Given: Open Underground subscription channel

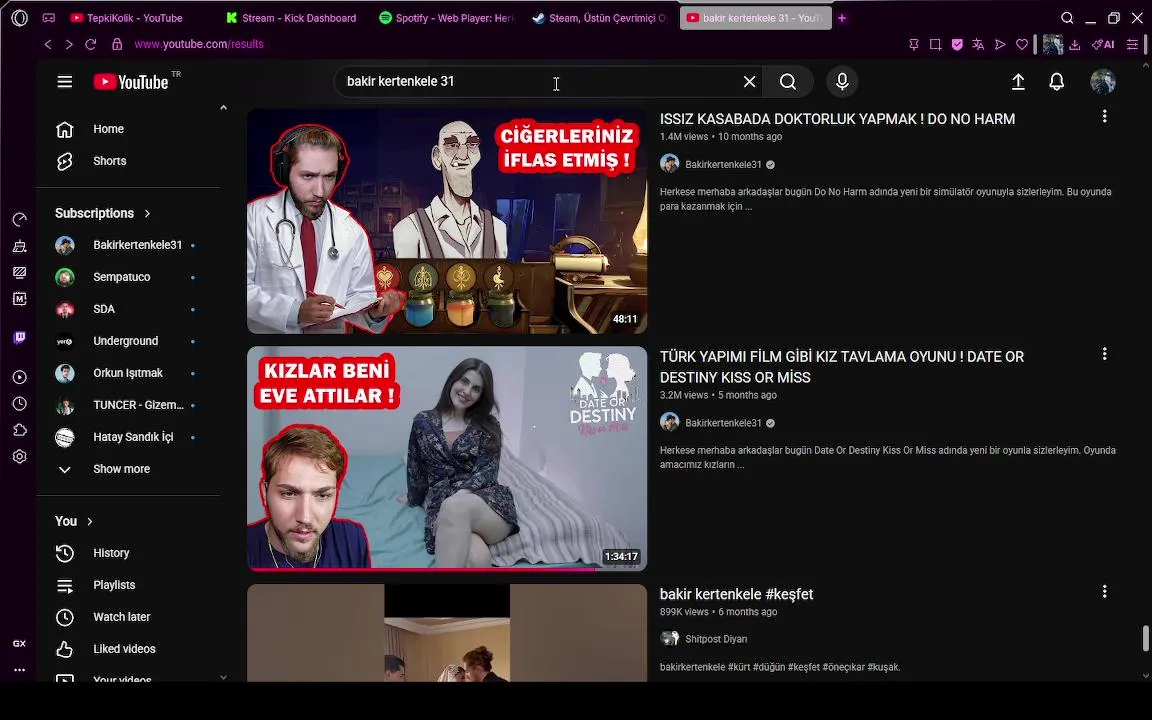Looking at the screenshot, I should [126, 341].
